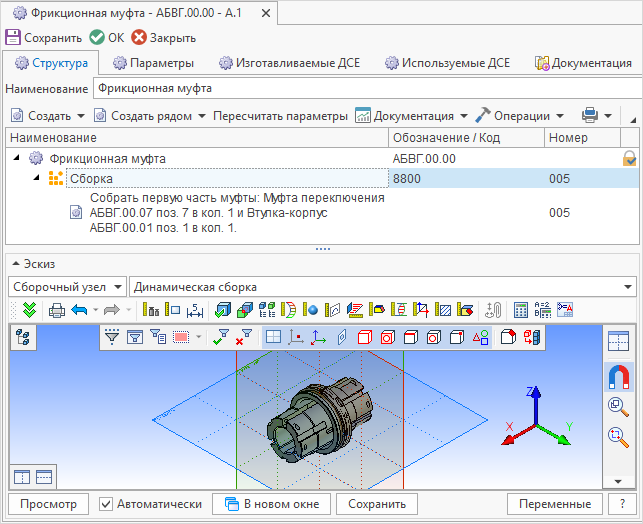
Task: Click the blue undo arrow
Action: 79,310
